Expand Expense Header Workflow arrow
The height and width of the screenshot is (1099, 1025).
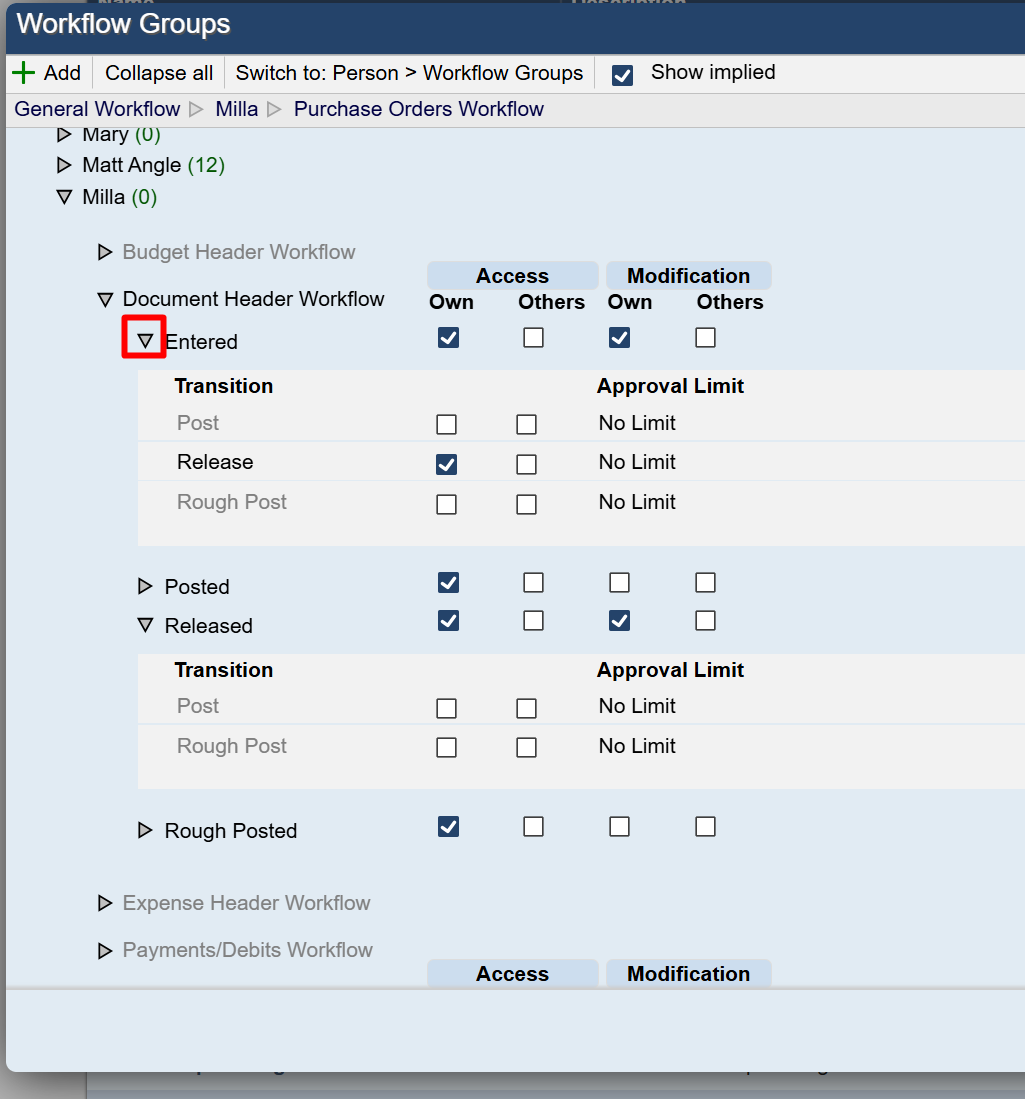tap(105, 903)
